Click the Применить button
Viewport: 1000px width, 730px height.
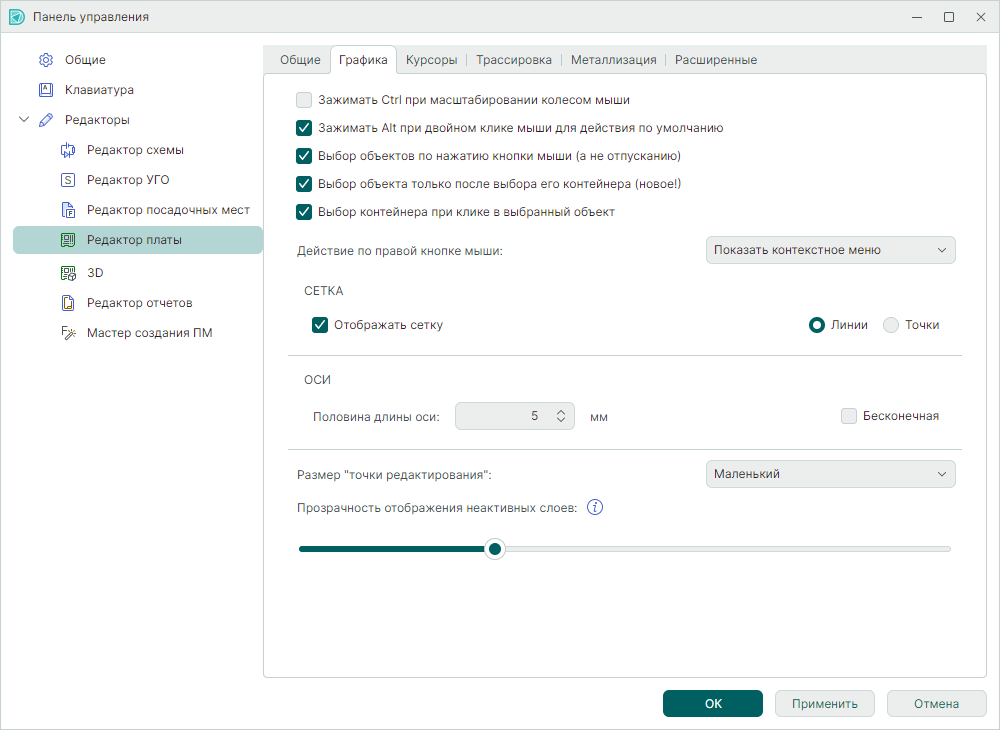click(825, 703)
